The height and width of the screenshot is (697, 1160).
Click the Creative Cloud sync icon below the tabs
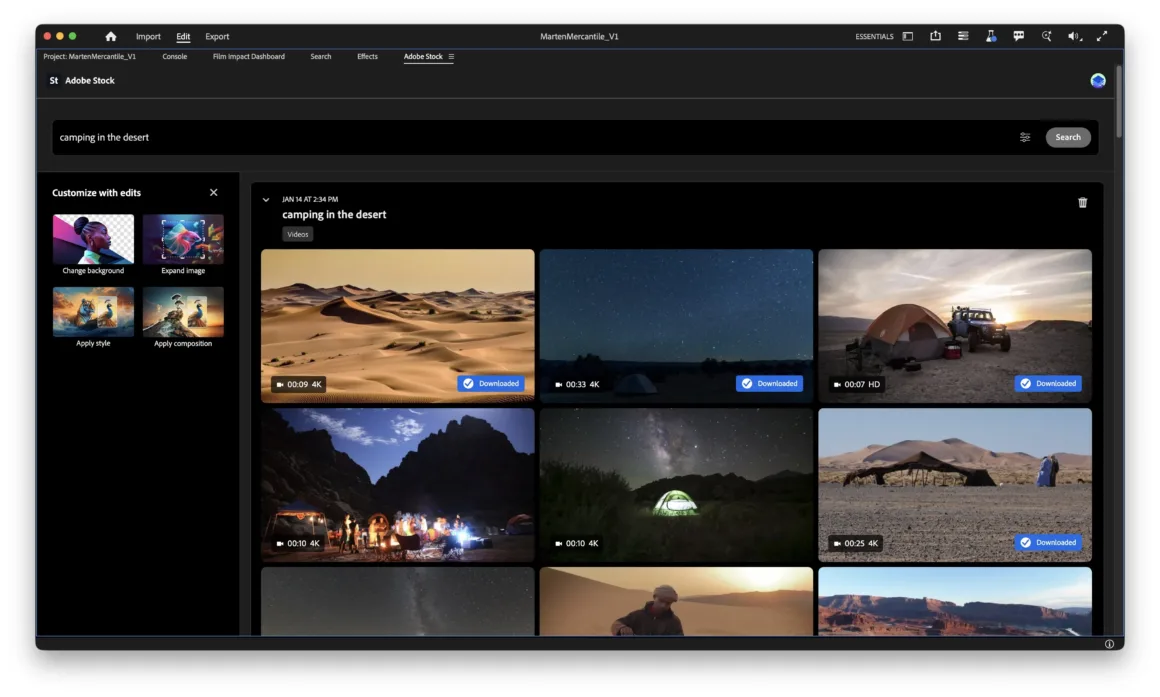[x=1097, y=80]
